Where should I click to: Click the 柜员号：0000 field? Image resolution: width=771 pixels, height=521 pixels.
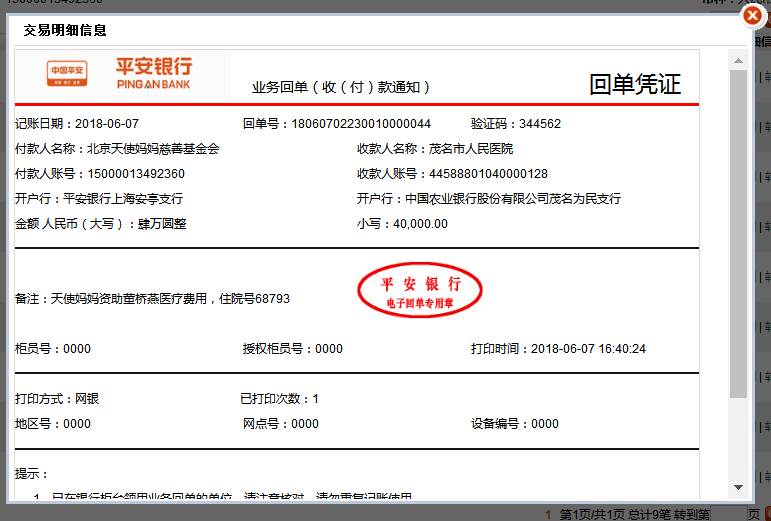(x=53, y=348)
